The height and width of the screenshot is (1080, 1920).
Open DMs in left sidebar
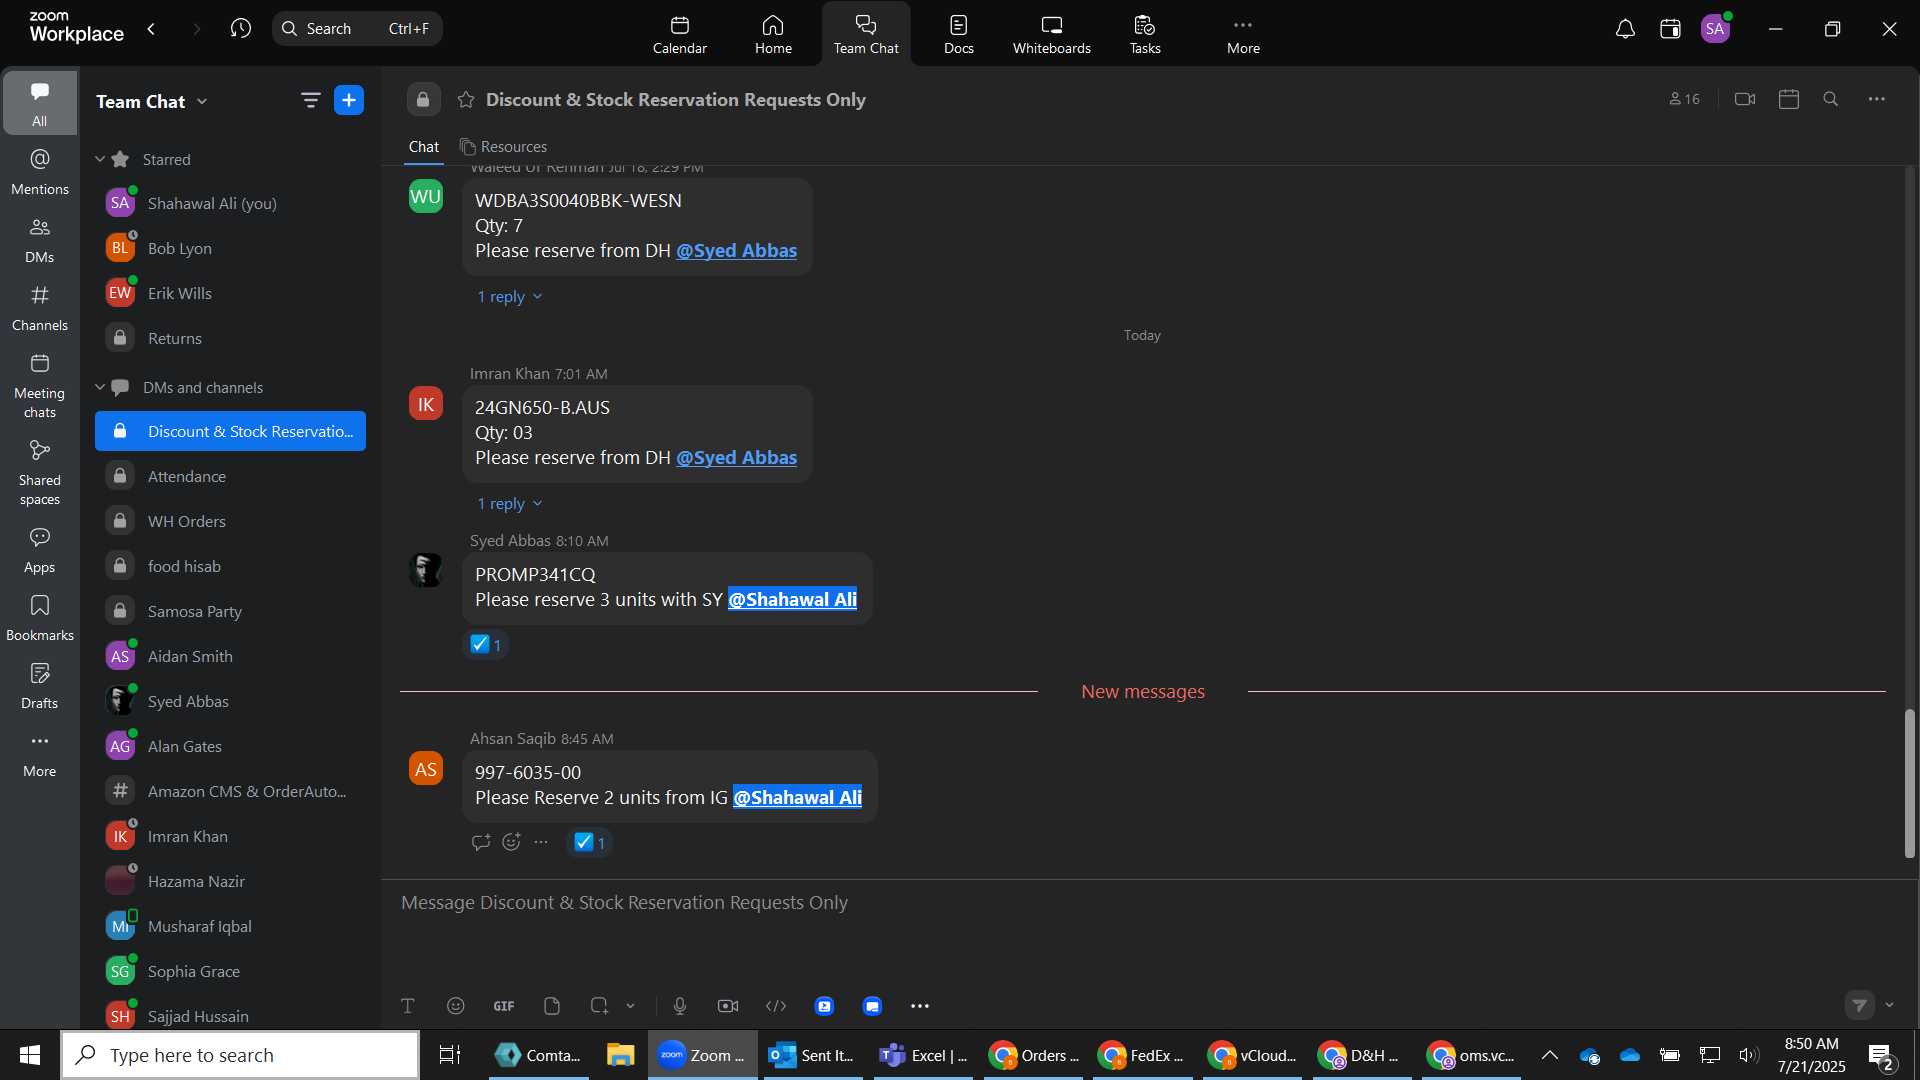(39, 240)
